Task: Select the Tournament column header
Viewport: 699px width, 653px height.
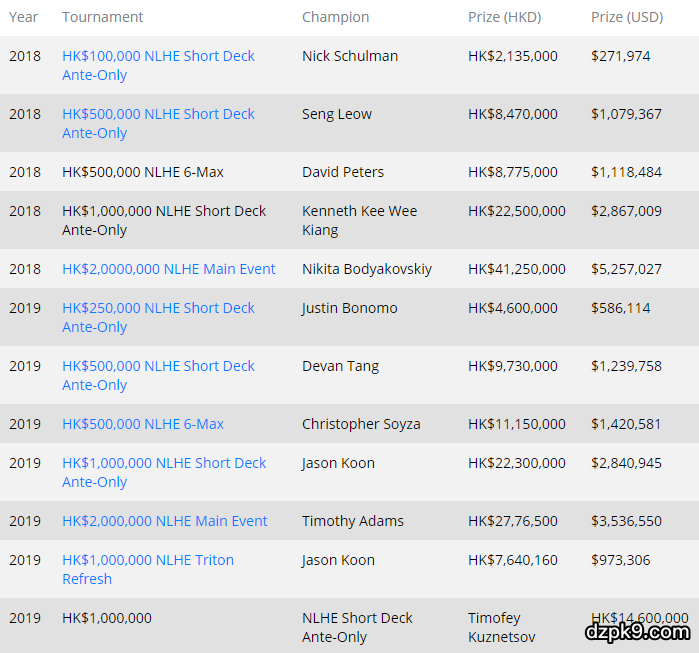Action: (102, 17)
